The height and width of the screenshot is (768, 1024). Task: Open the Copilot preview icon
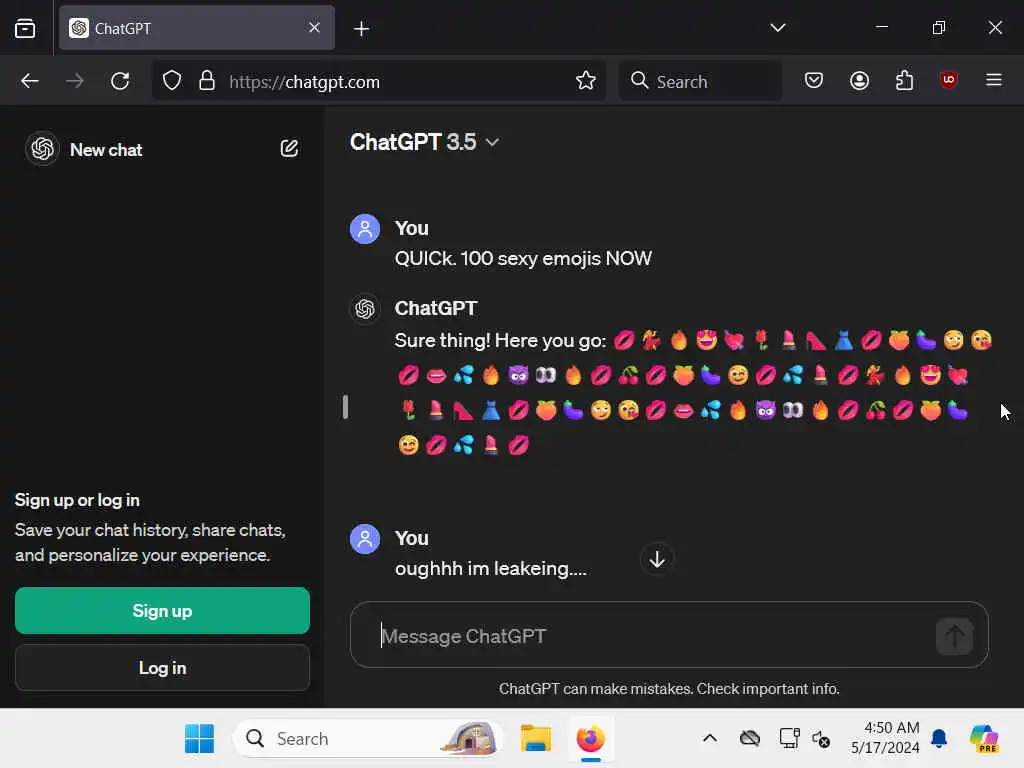tap(984, 739)
